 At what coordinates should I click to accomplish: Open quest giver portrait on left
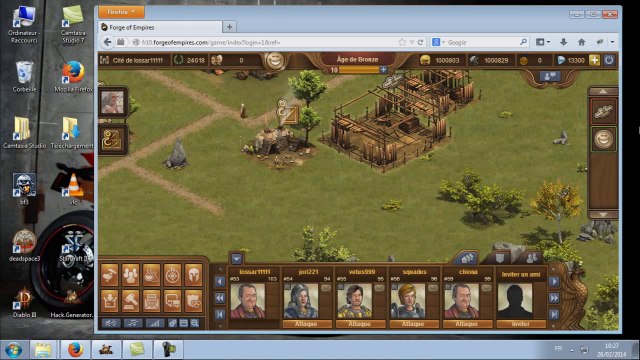tap(112, 102)
